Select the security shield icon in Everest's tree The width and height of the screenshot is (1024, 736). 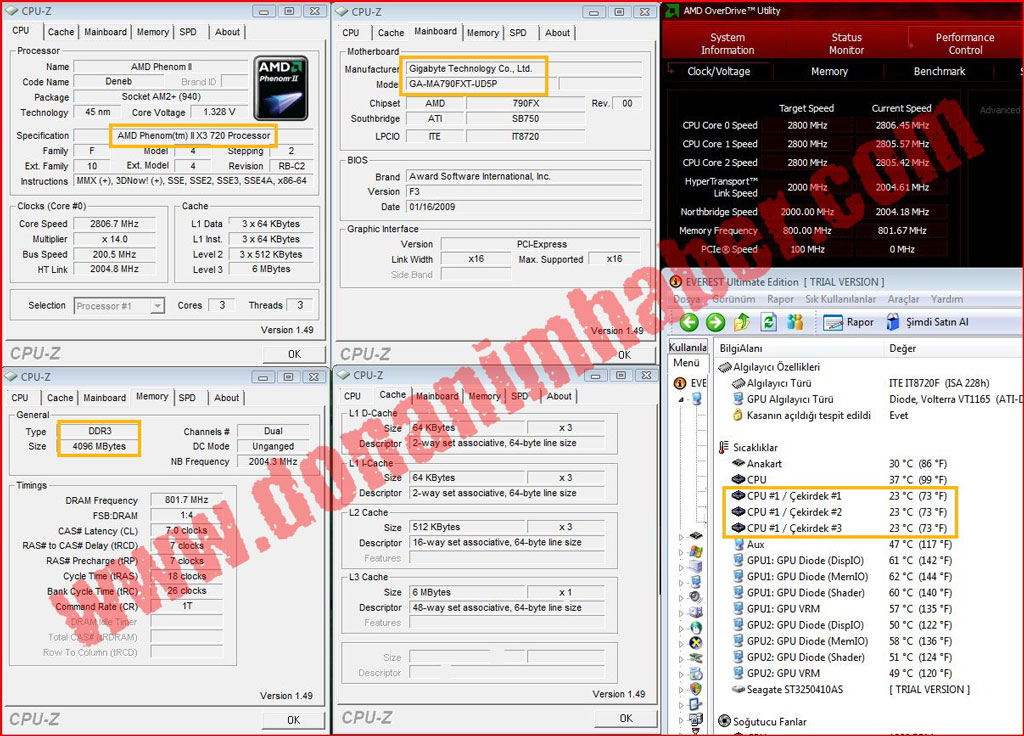click(x=696, y=690)
